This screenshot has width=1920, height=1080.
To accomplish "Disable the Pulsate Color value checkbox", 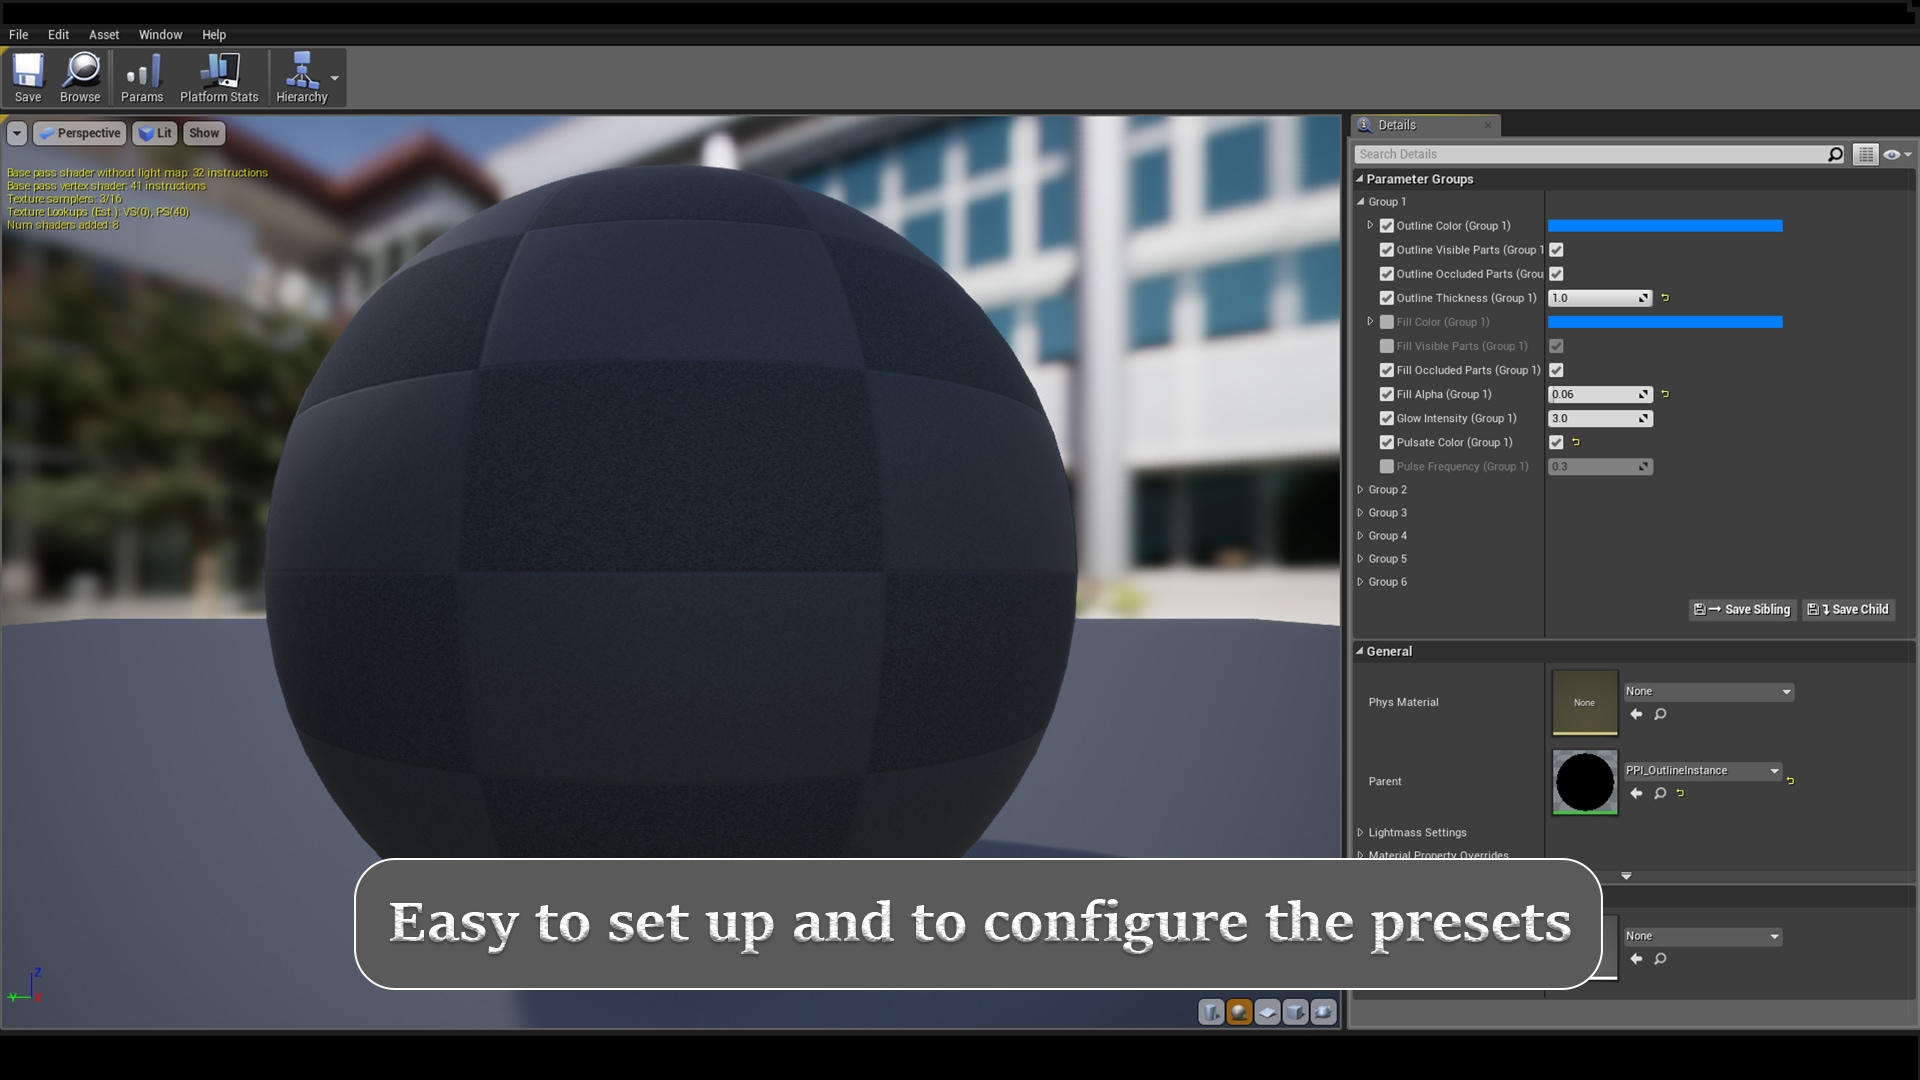I will 1557,442.
